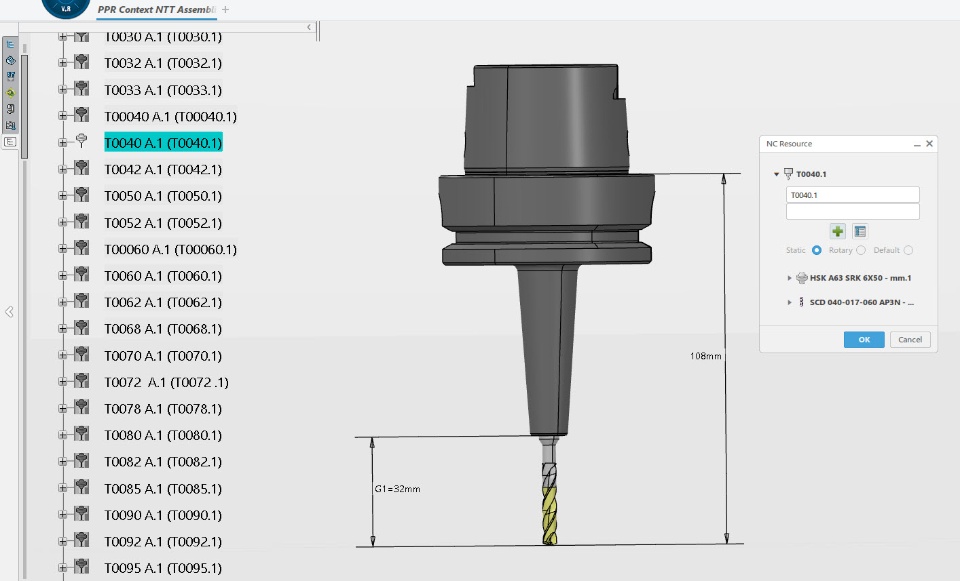
Task: Expand HSK A63 SRK 6X50 holder node
Action: 789,278
